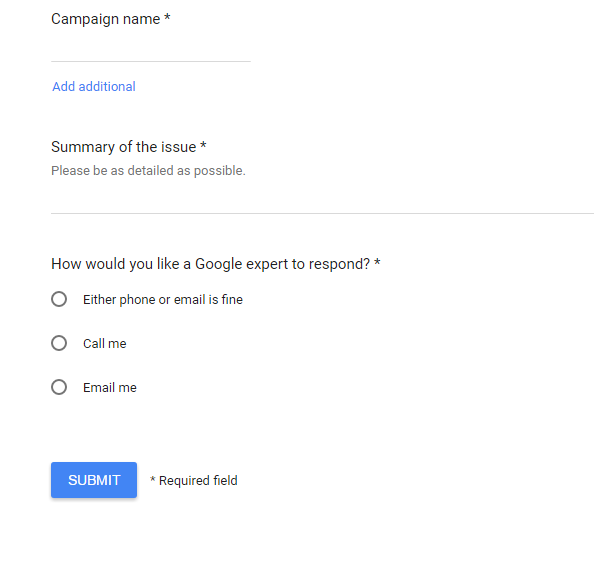Click the asterisk after the respond question

(x=377, y=262)
